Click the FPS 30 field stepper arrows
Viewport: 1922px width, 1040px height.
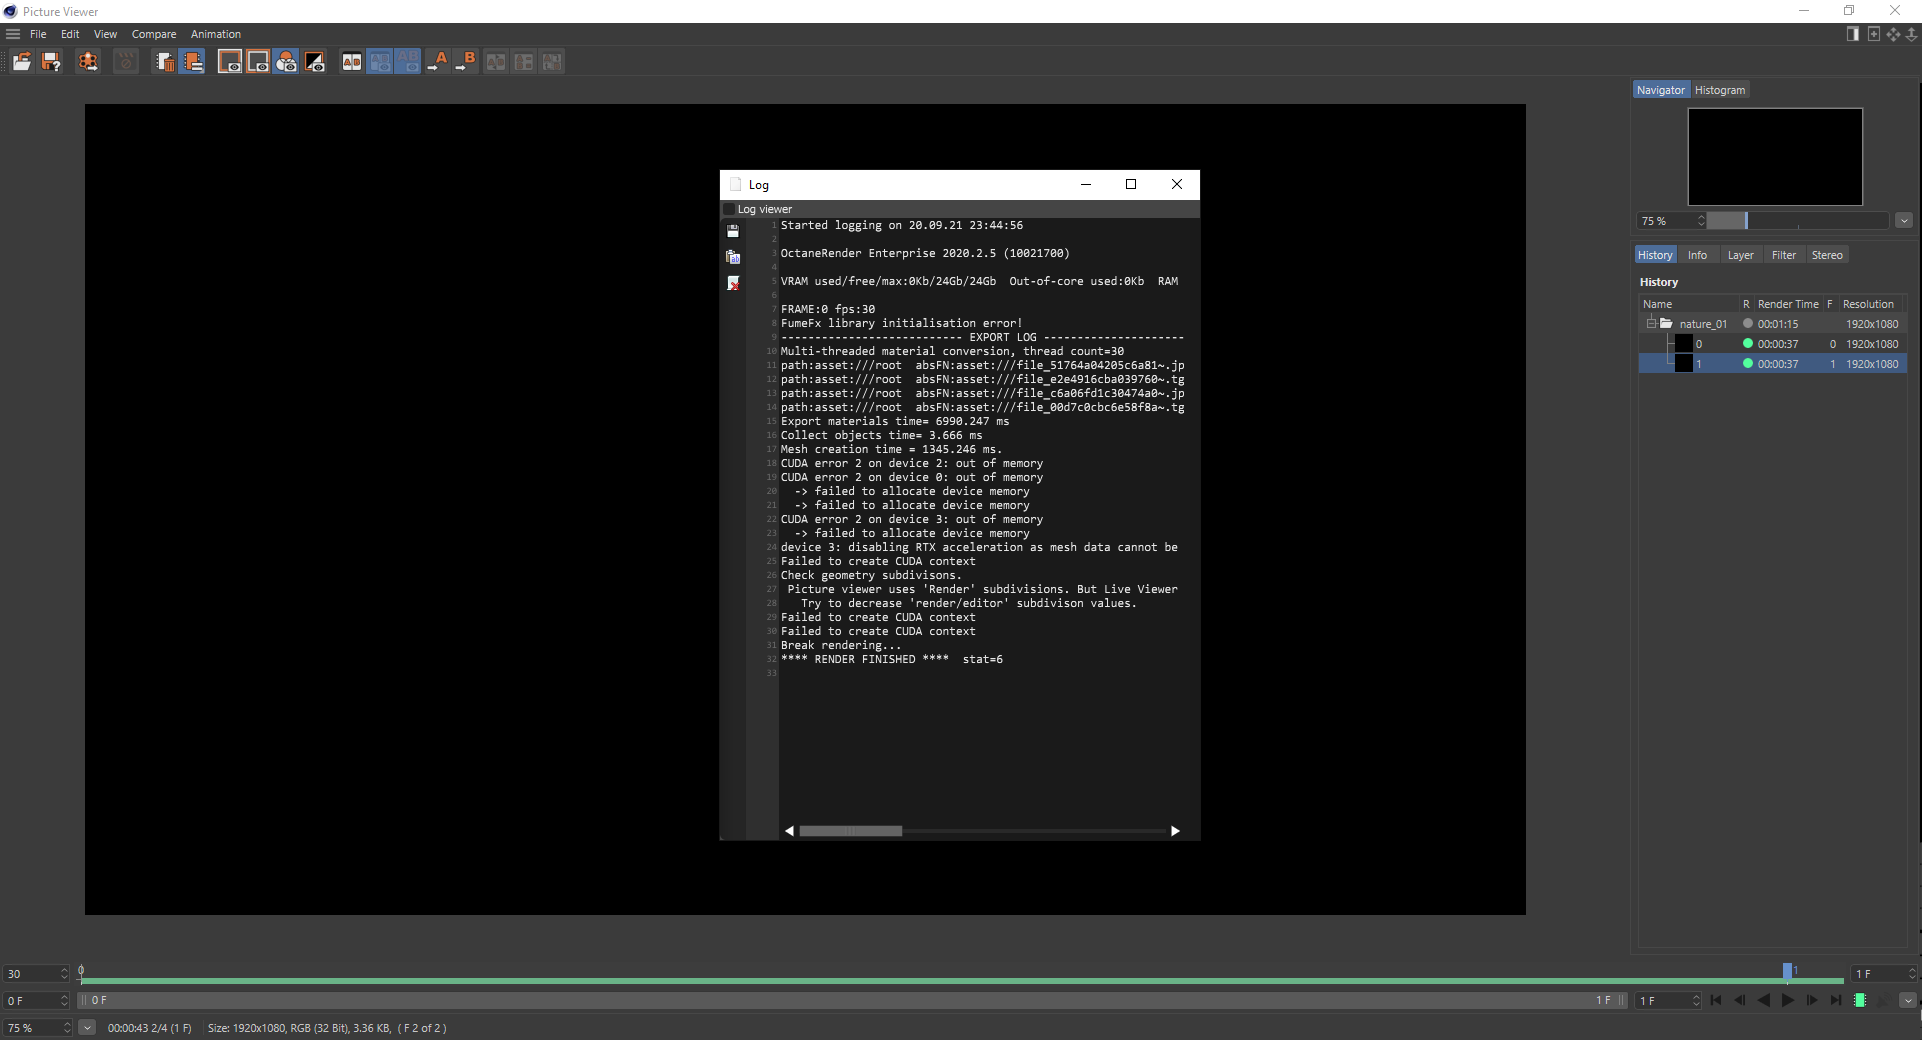click(65, 974)
